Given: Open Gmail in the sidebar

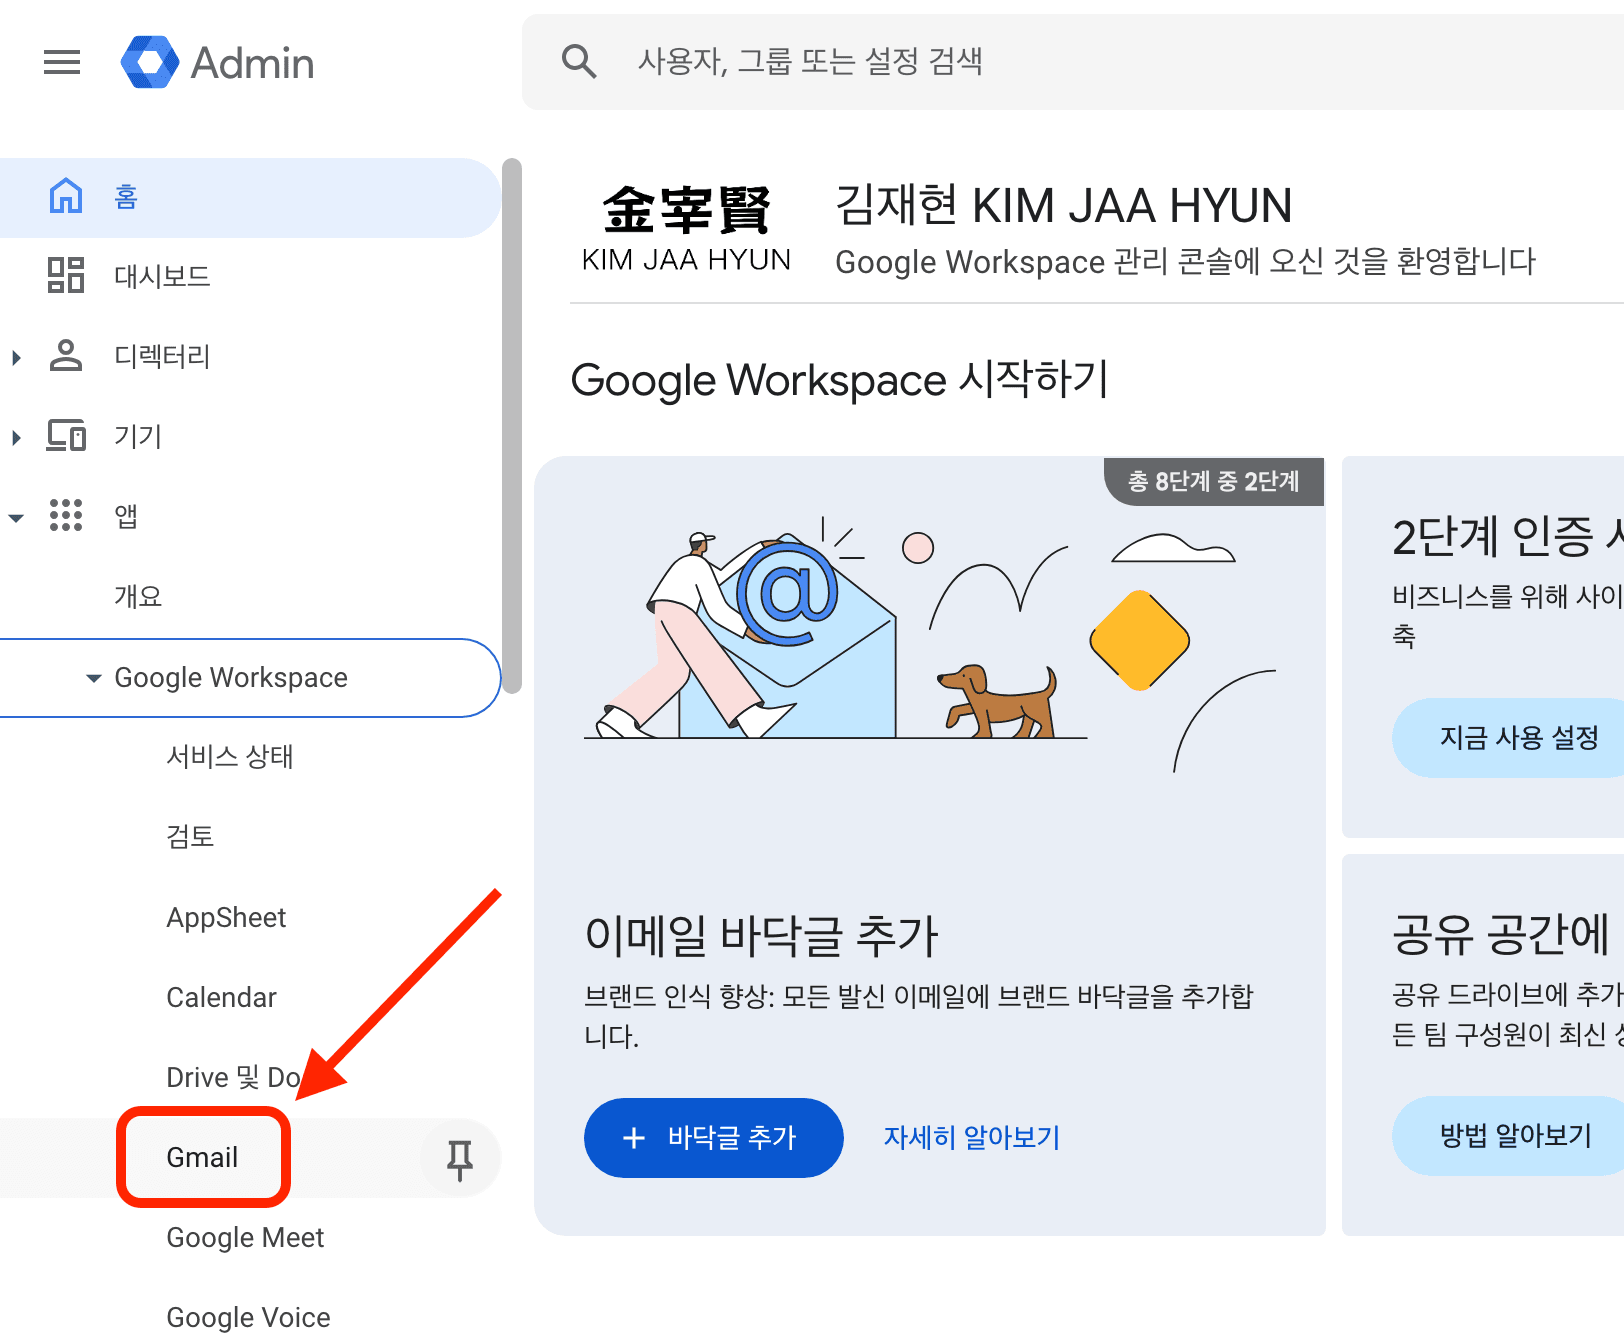Looking at the screenshot, I should (202, 1158).
